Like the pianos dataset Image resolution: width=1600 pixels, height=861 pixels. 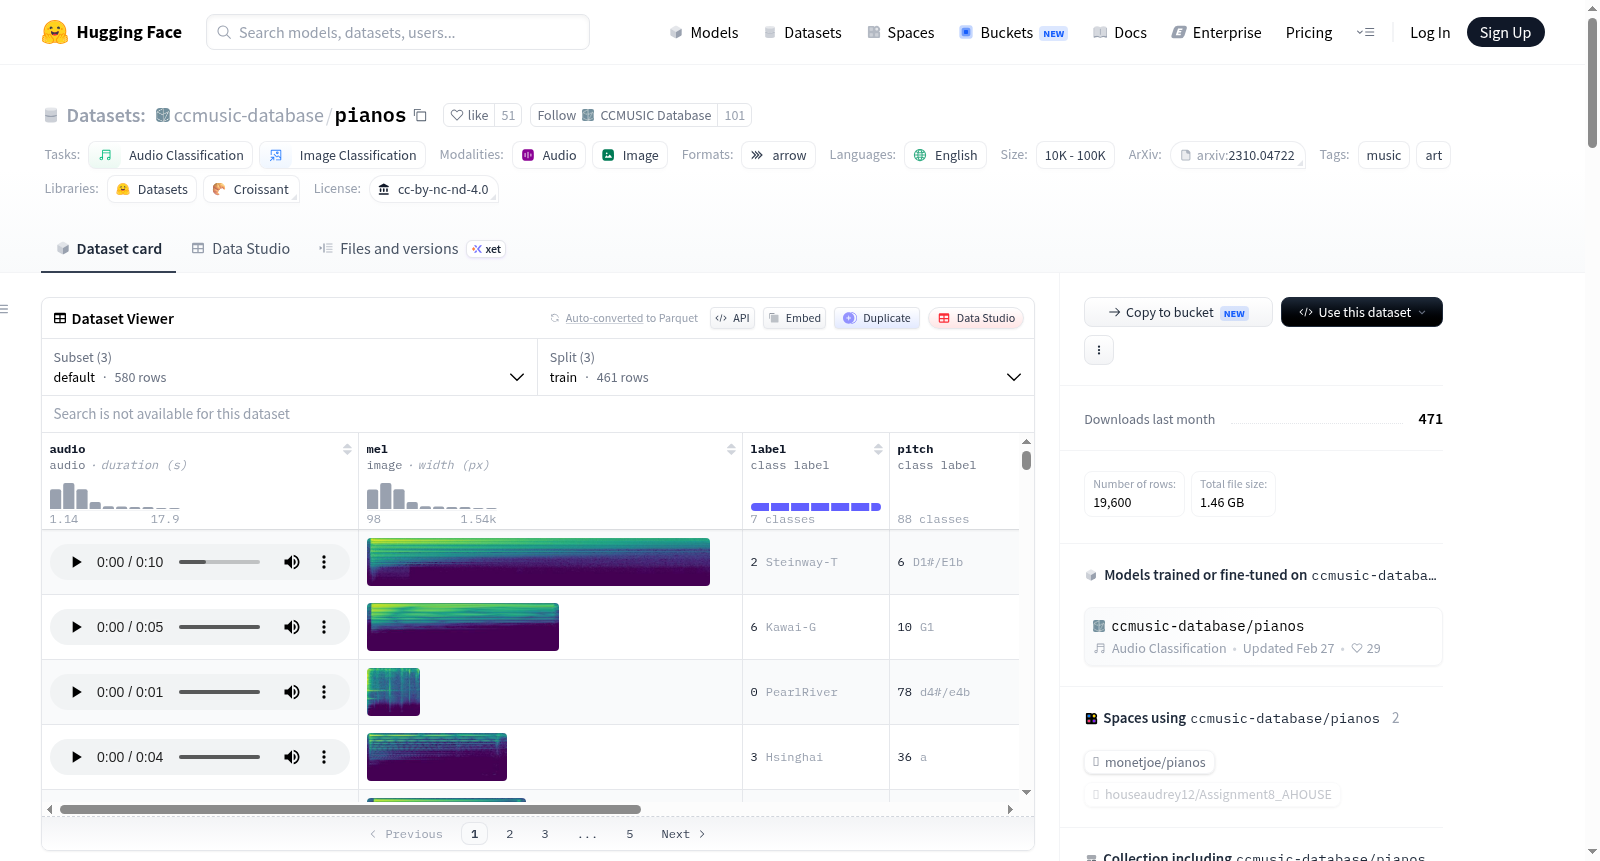point(469,115)
